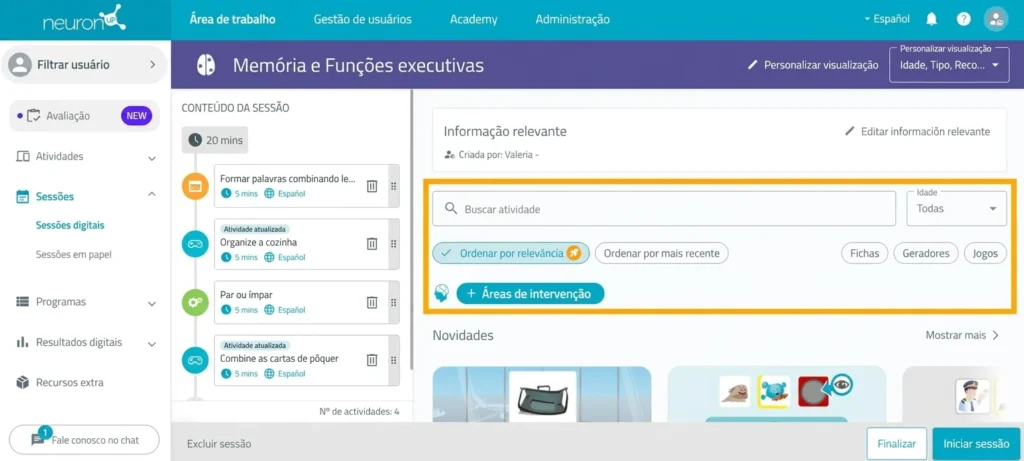
Task: Delete Organize a cozinha activity via trash icon
Action: [372, 244]
